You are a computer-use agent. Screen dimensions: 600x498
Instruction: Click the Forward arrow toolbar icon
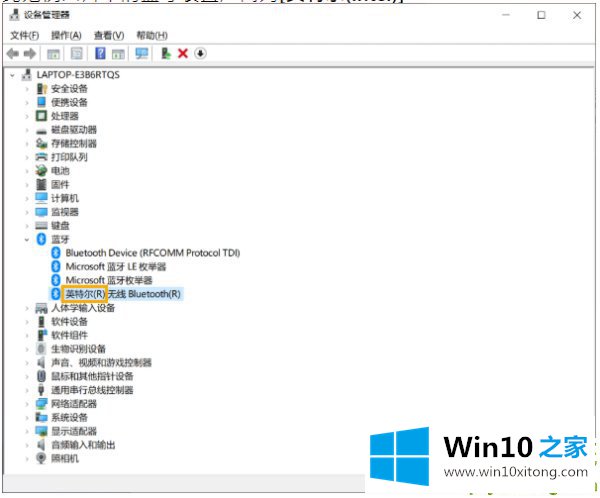[x=29, y=54]
